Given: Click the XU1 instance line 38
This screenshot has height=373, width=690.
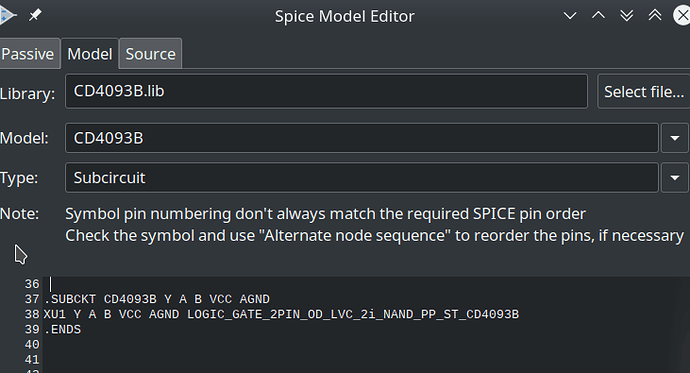Looking at the screenshot, I should (x=281, y=314).
